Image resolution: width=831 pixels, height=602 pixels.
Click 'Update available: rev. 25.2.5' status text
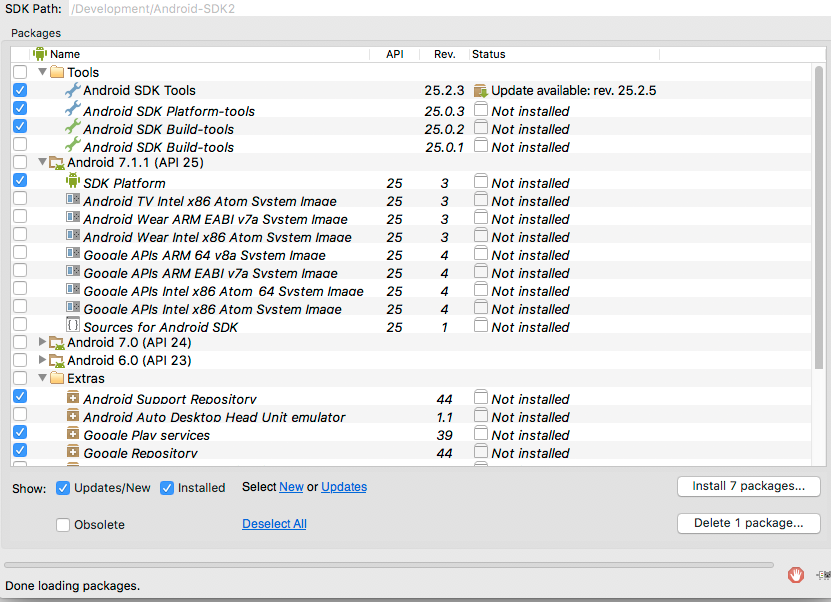(573, 91)
